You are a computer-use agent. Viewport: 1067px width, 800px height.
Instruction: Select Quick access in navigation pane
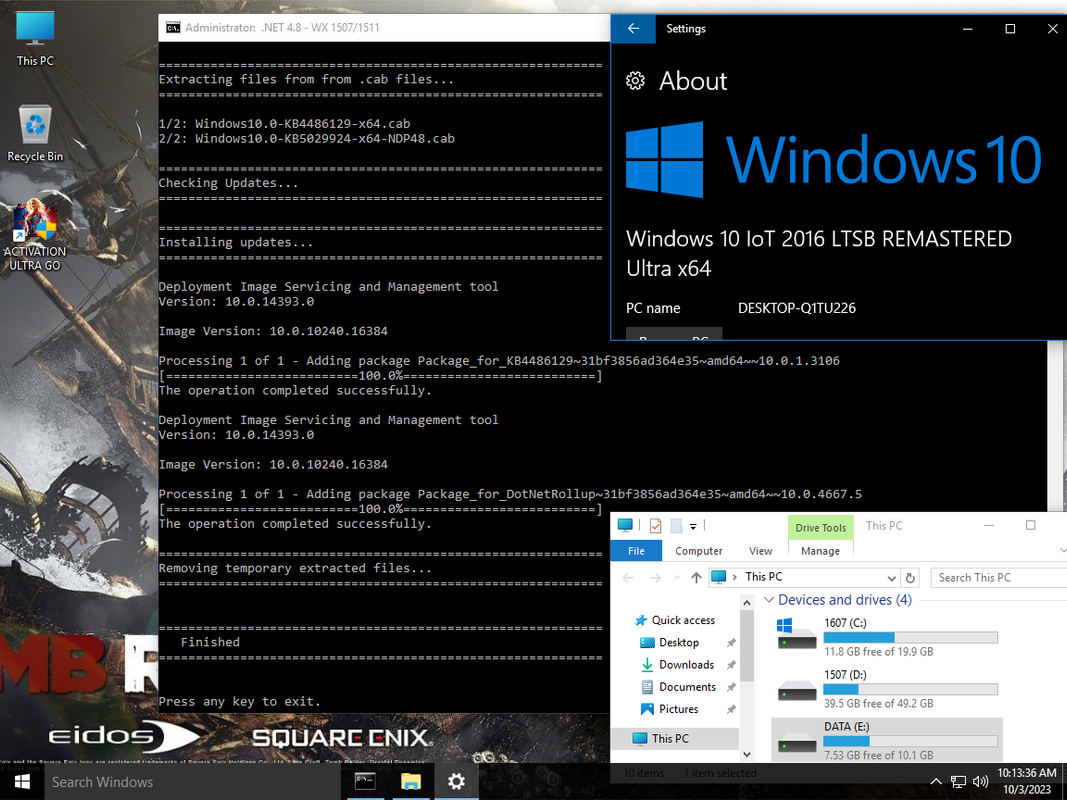(x=683, y=620)
